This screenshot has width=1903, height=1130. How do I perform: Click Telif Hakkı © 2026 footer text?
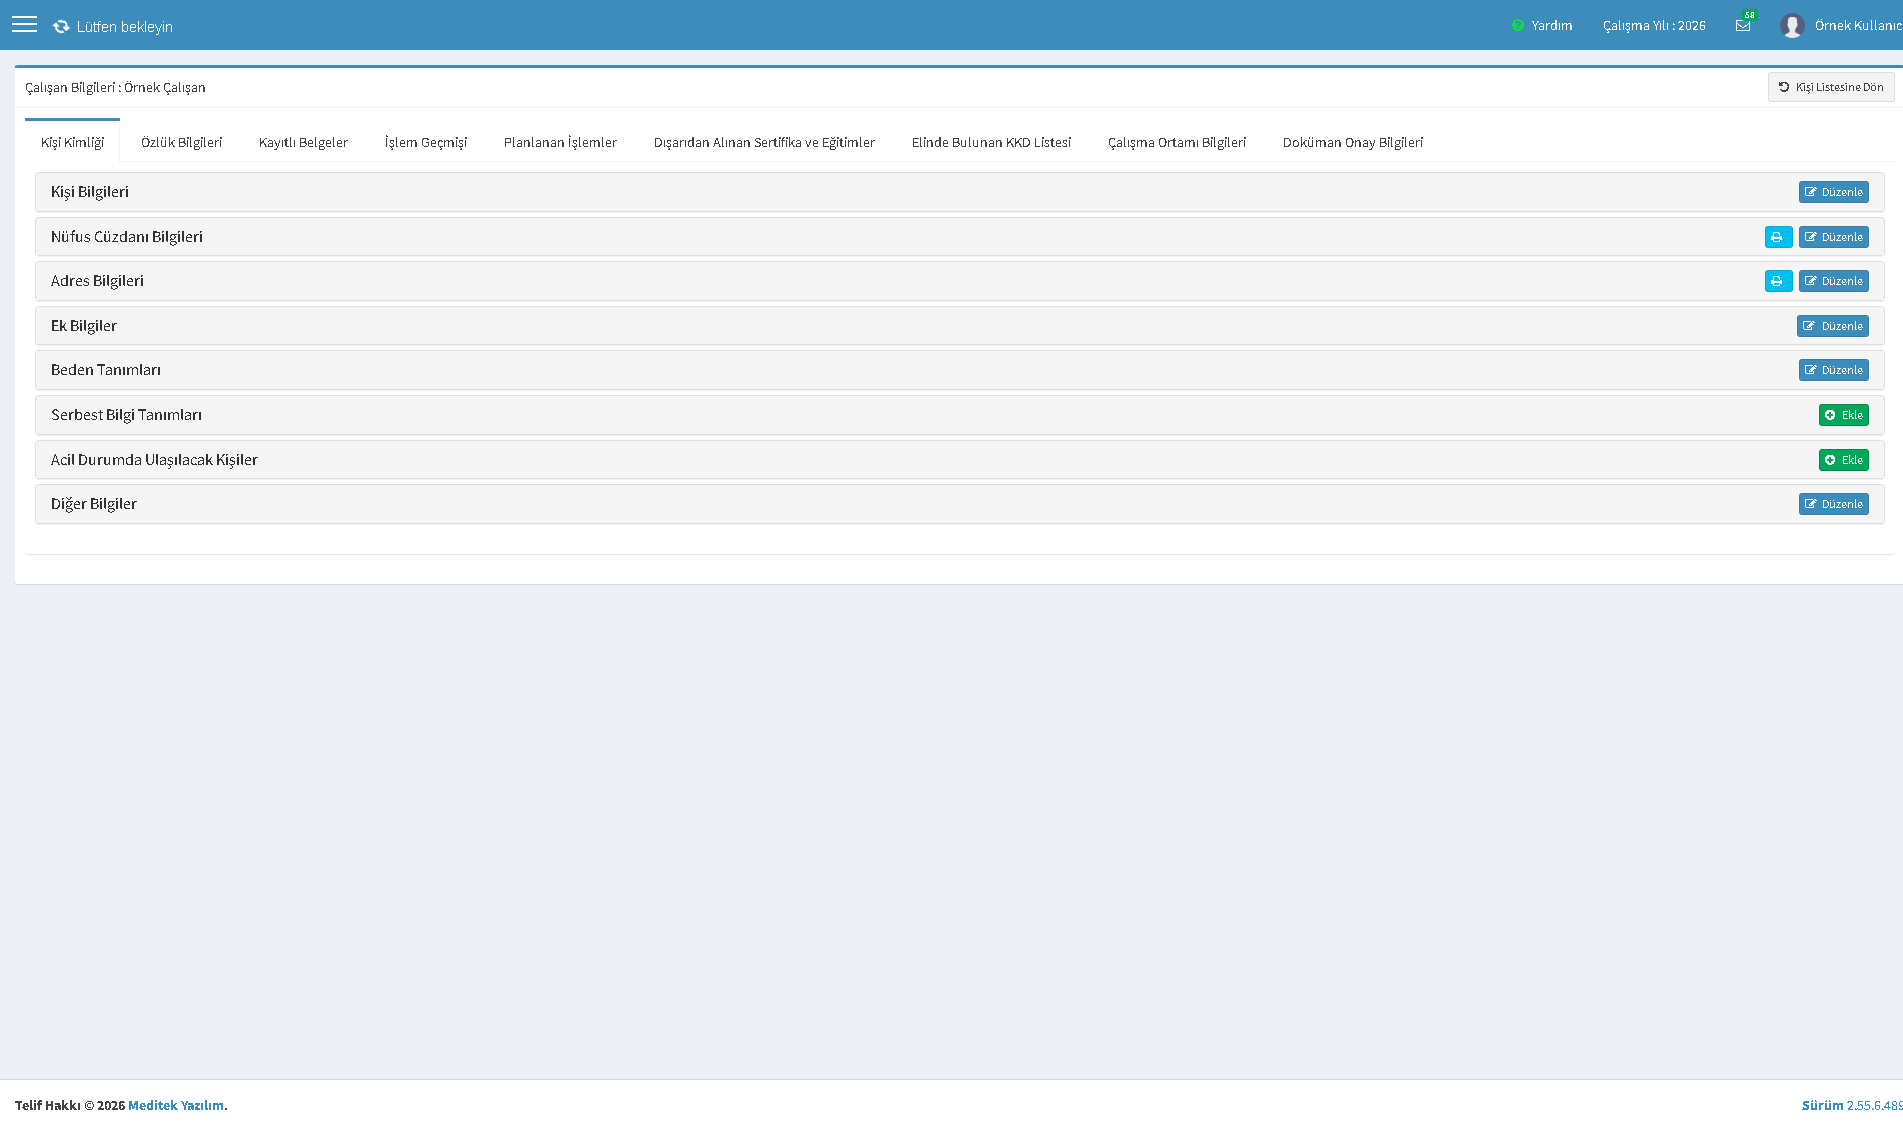70,1105
